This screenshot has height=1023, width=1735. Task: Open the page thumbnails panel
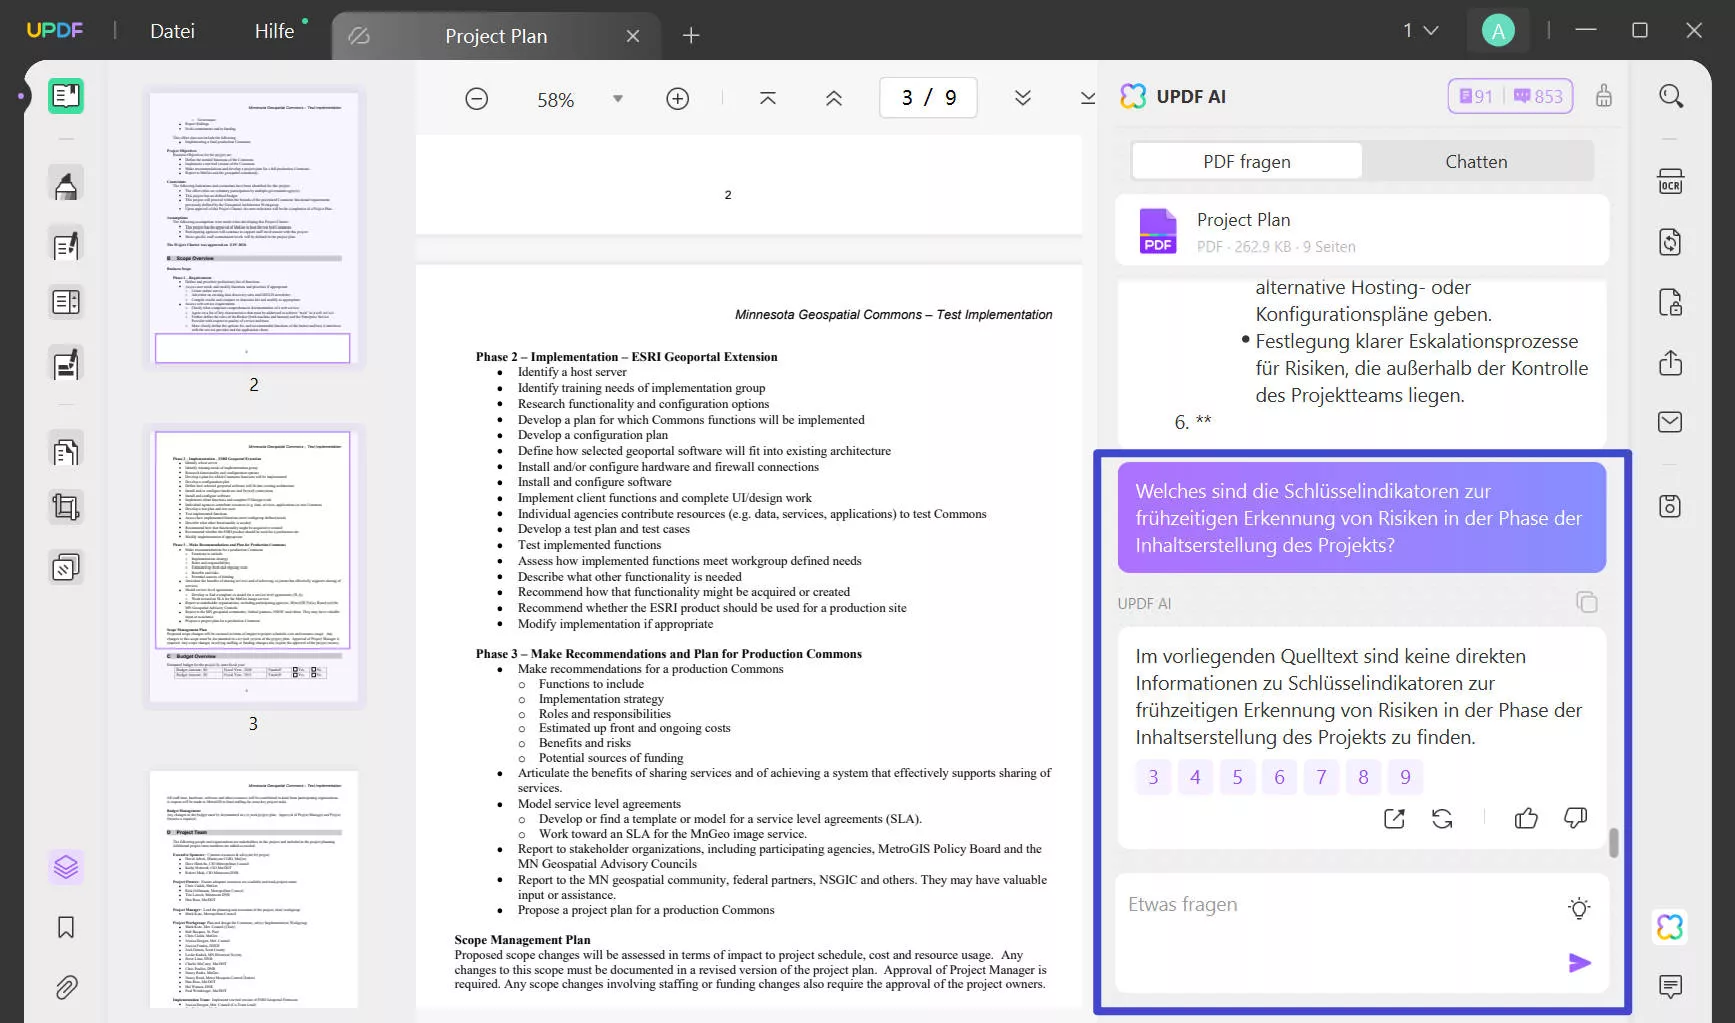click(66, 866)
